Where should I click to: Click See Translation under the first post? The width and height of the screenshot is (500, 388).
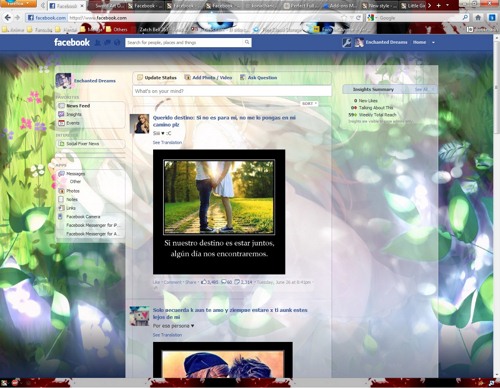[x=167, y=142]
